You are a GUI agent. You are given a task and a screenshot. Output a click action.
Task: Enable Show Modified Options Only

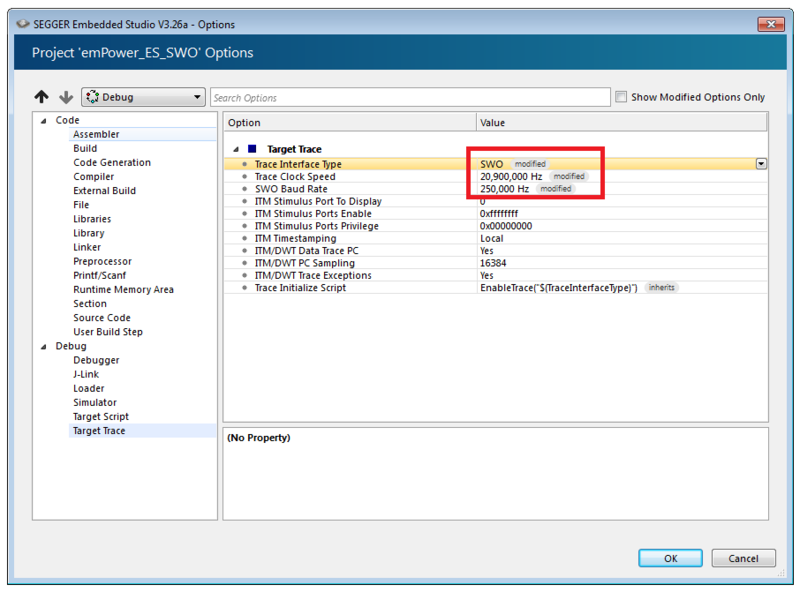tap(621, 96)
